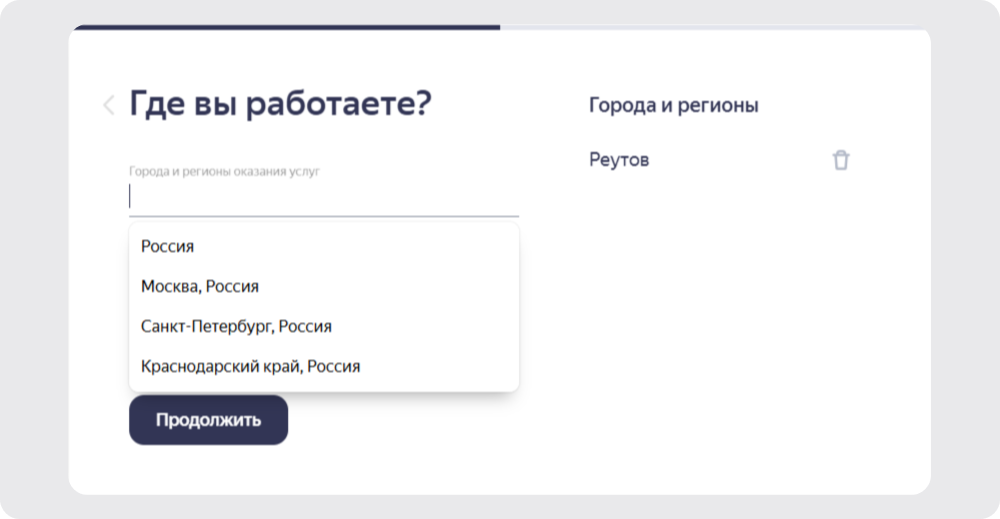Add Moscow to service regions
Image resolution: width=1000 pixels, height=519 pixels.
coord(324,286)
